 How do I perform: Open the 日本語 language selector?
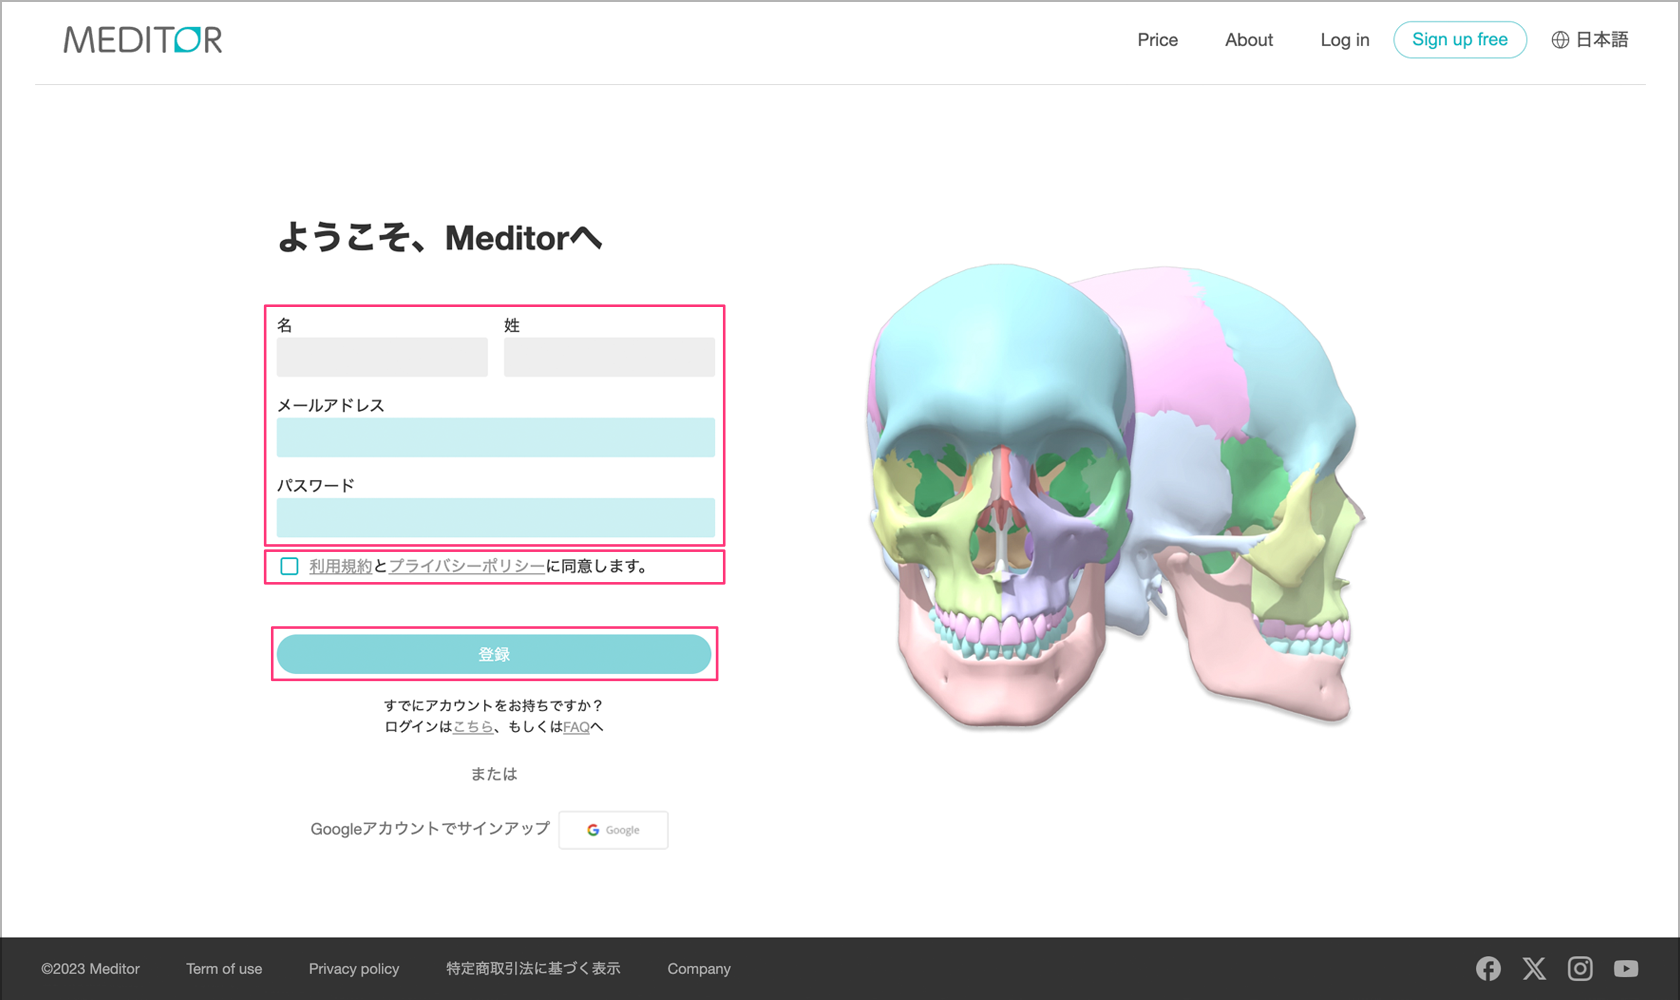1590,40
